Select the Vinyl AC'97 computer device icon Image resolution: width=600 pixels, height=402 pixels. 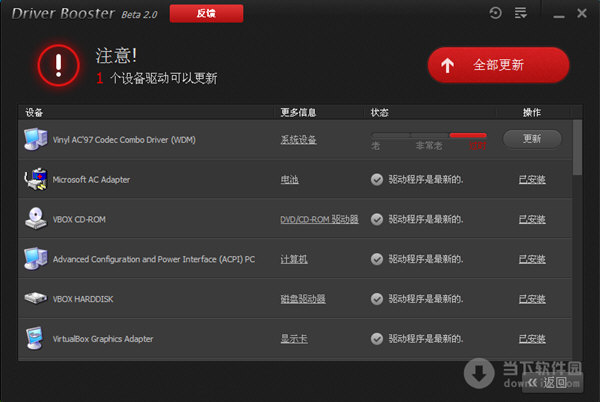tap(36, 139)
